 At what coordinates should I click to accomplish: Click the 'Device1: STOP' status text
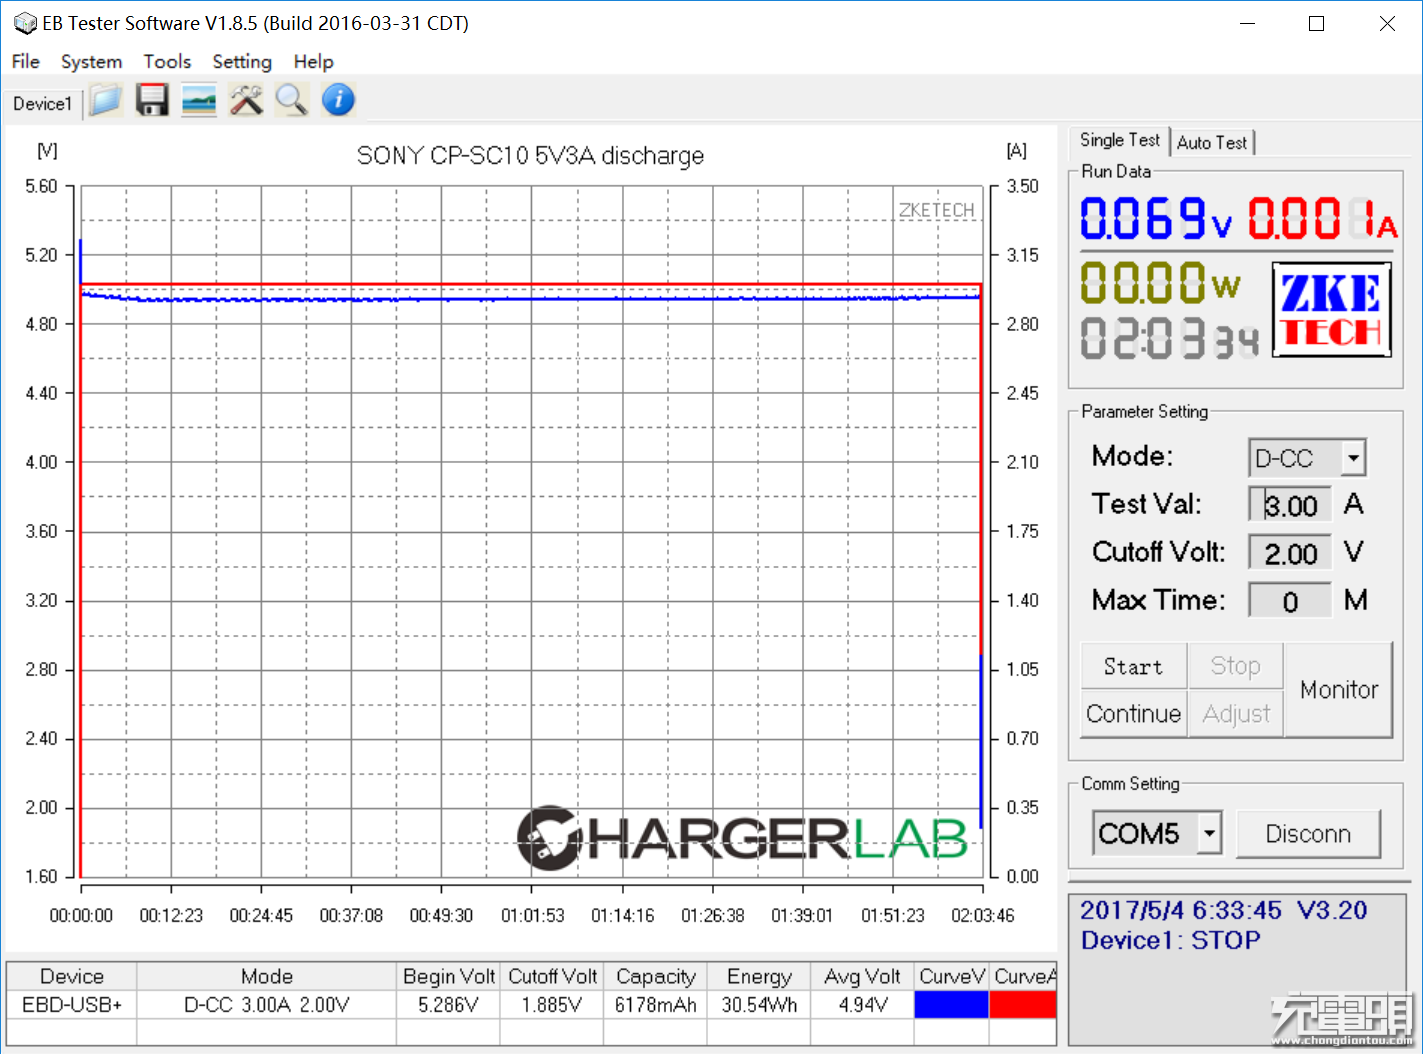tap(1170, 940)
